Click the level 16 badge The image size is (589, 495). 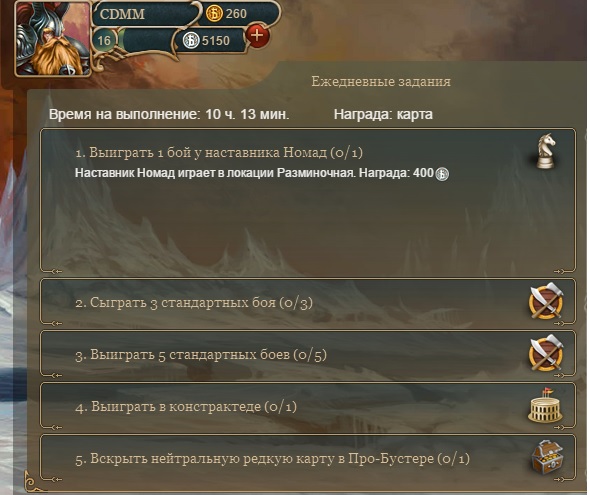pos(104,40)
